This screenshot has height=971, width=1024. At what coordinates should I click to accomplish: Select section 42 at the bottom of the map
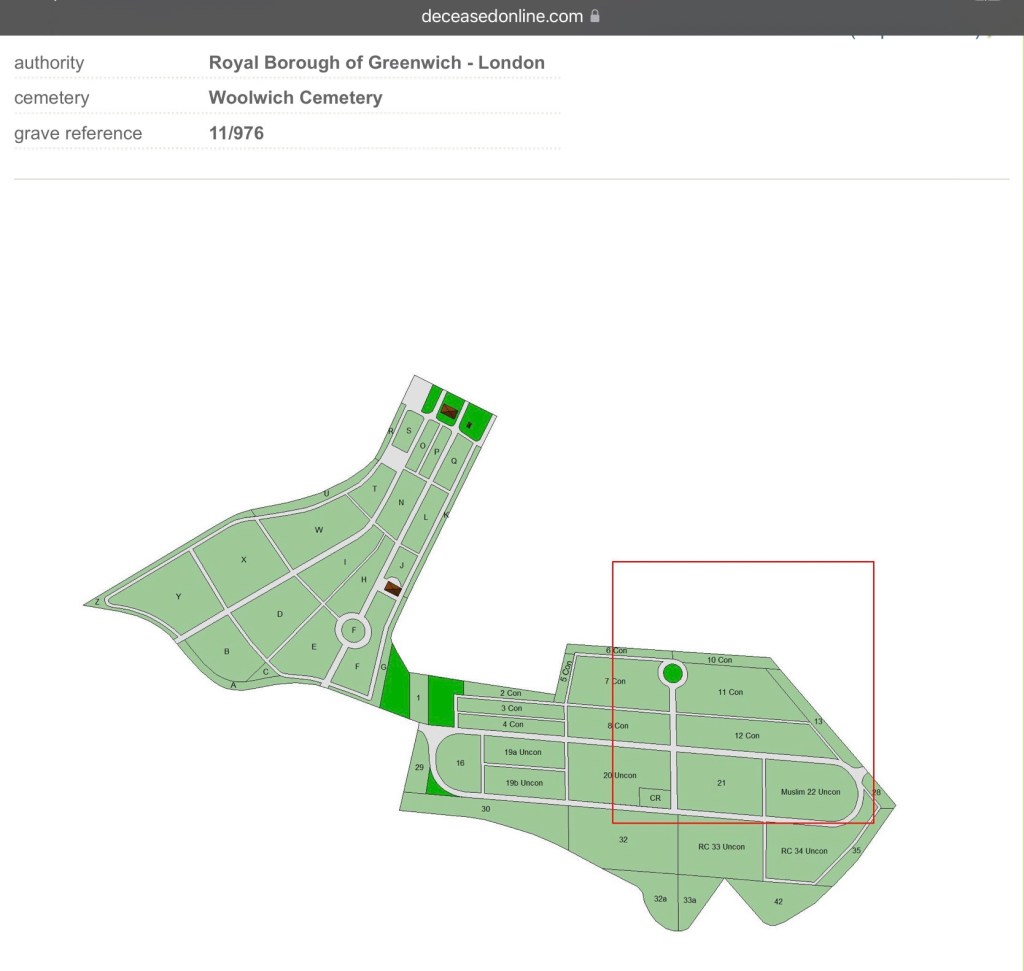(778, 902)
